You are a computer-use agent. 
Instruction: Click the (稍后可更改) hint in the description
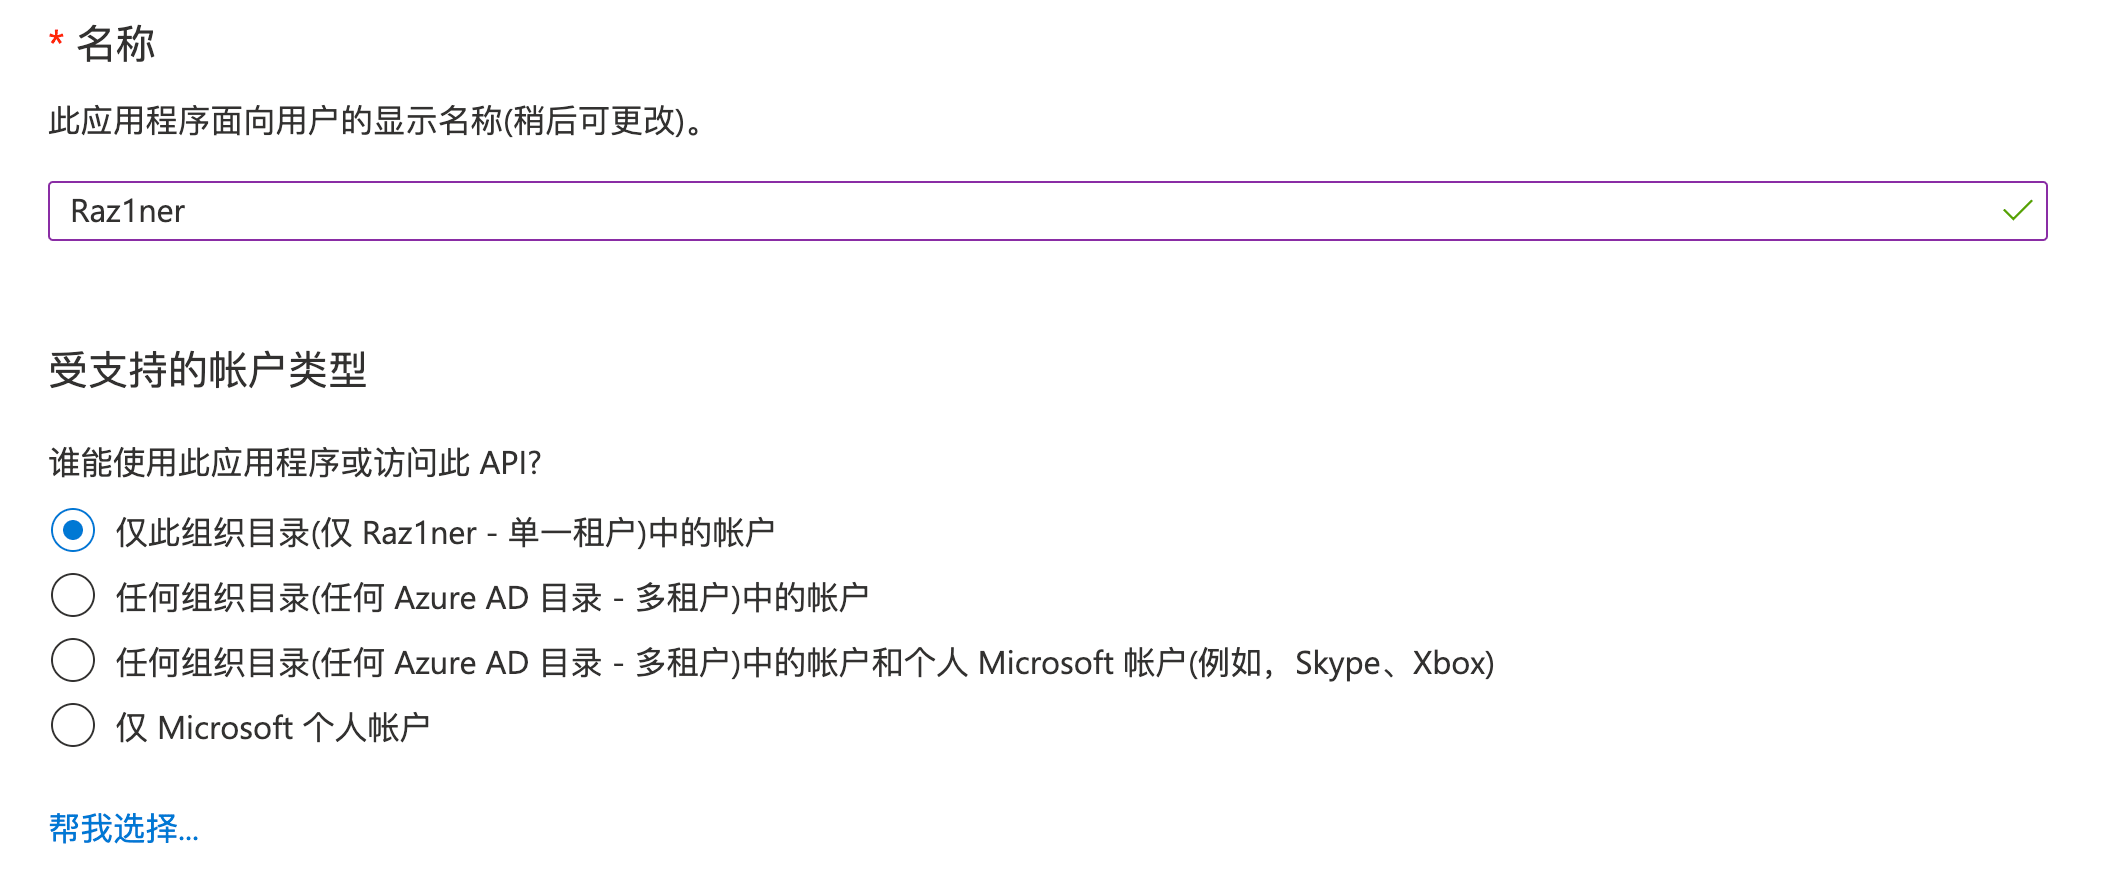point(598,121)
